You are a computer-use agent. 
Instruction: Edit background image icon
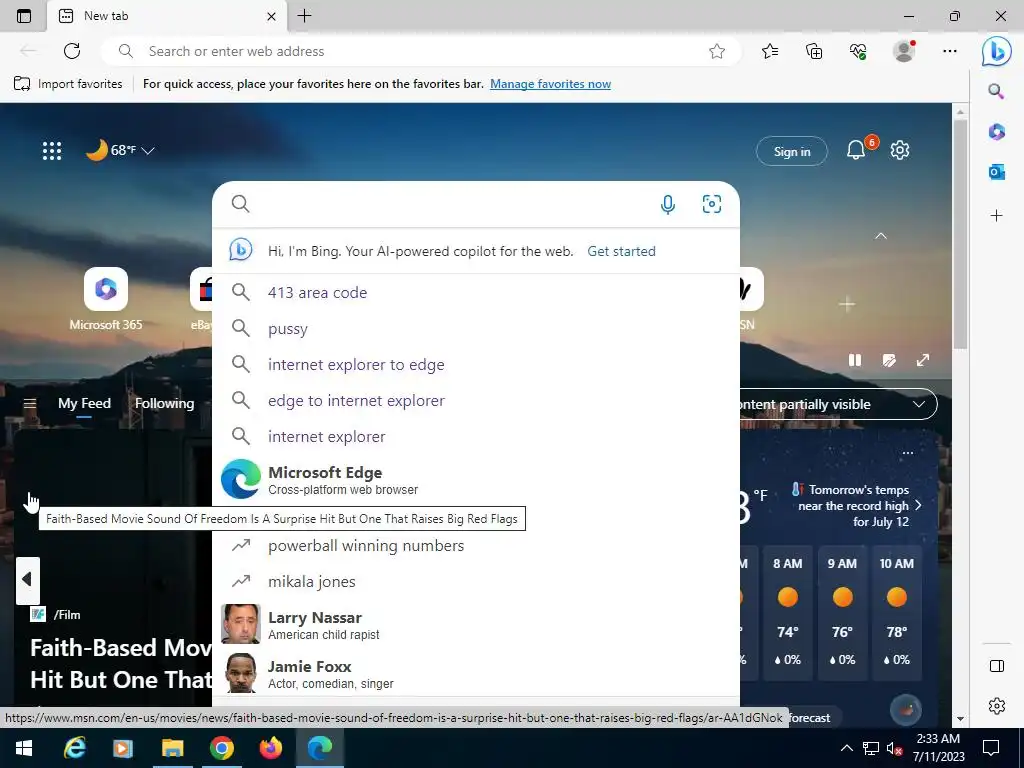pyautogui.click(x=889, y=360)
